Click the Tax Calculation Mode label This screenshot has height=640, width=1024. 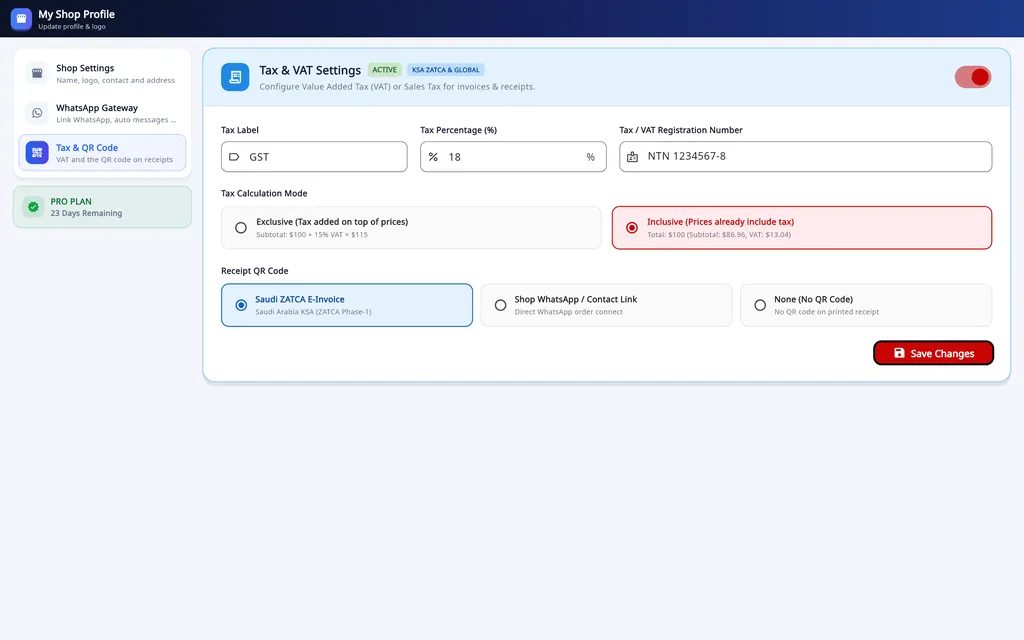coord(264,193)
